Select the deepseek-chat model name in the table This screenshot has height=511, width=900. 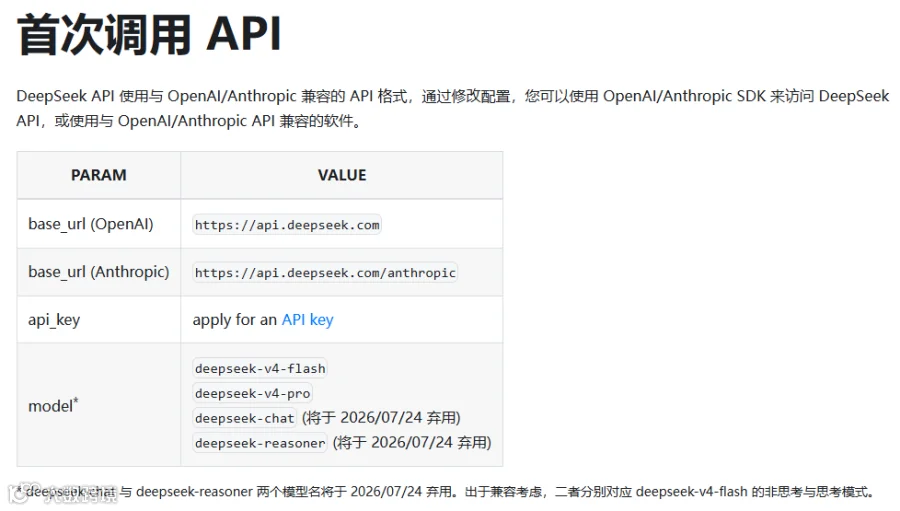tap(245, 418)
